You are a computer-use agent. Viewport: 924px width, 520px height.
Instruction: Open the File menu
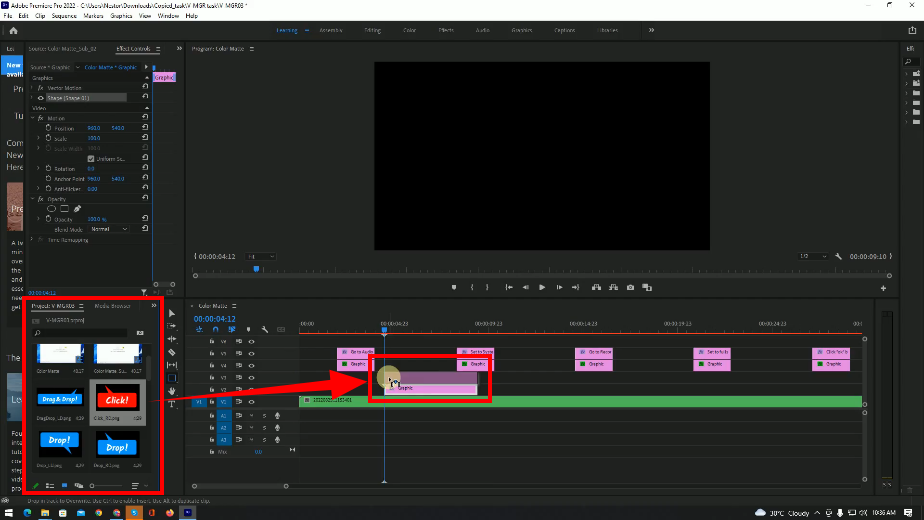click(8, 16)
